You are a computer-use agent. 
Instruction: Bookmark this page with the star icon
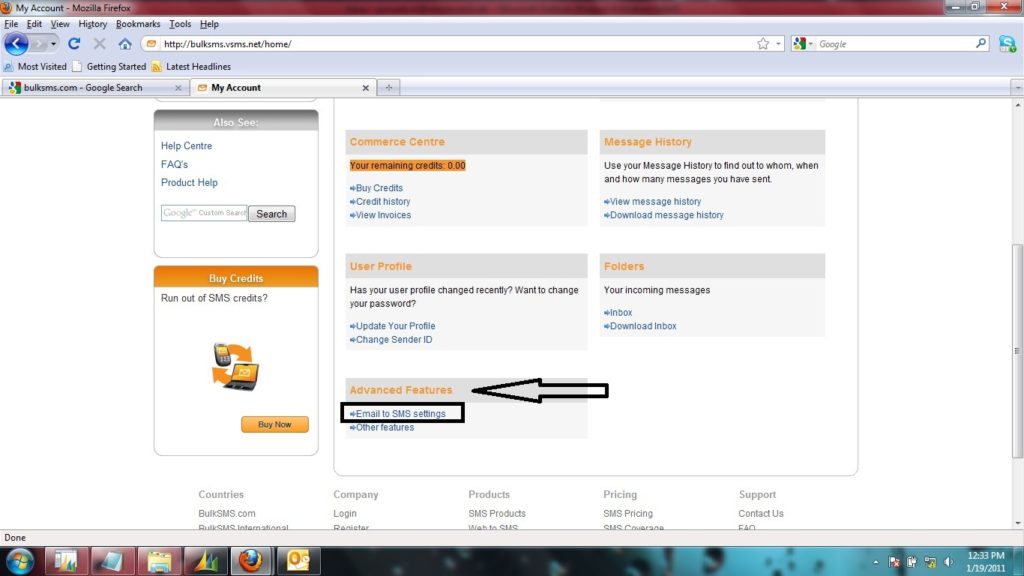tap(763, 44)
